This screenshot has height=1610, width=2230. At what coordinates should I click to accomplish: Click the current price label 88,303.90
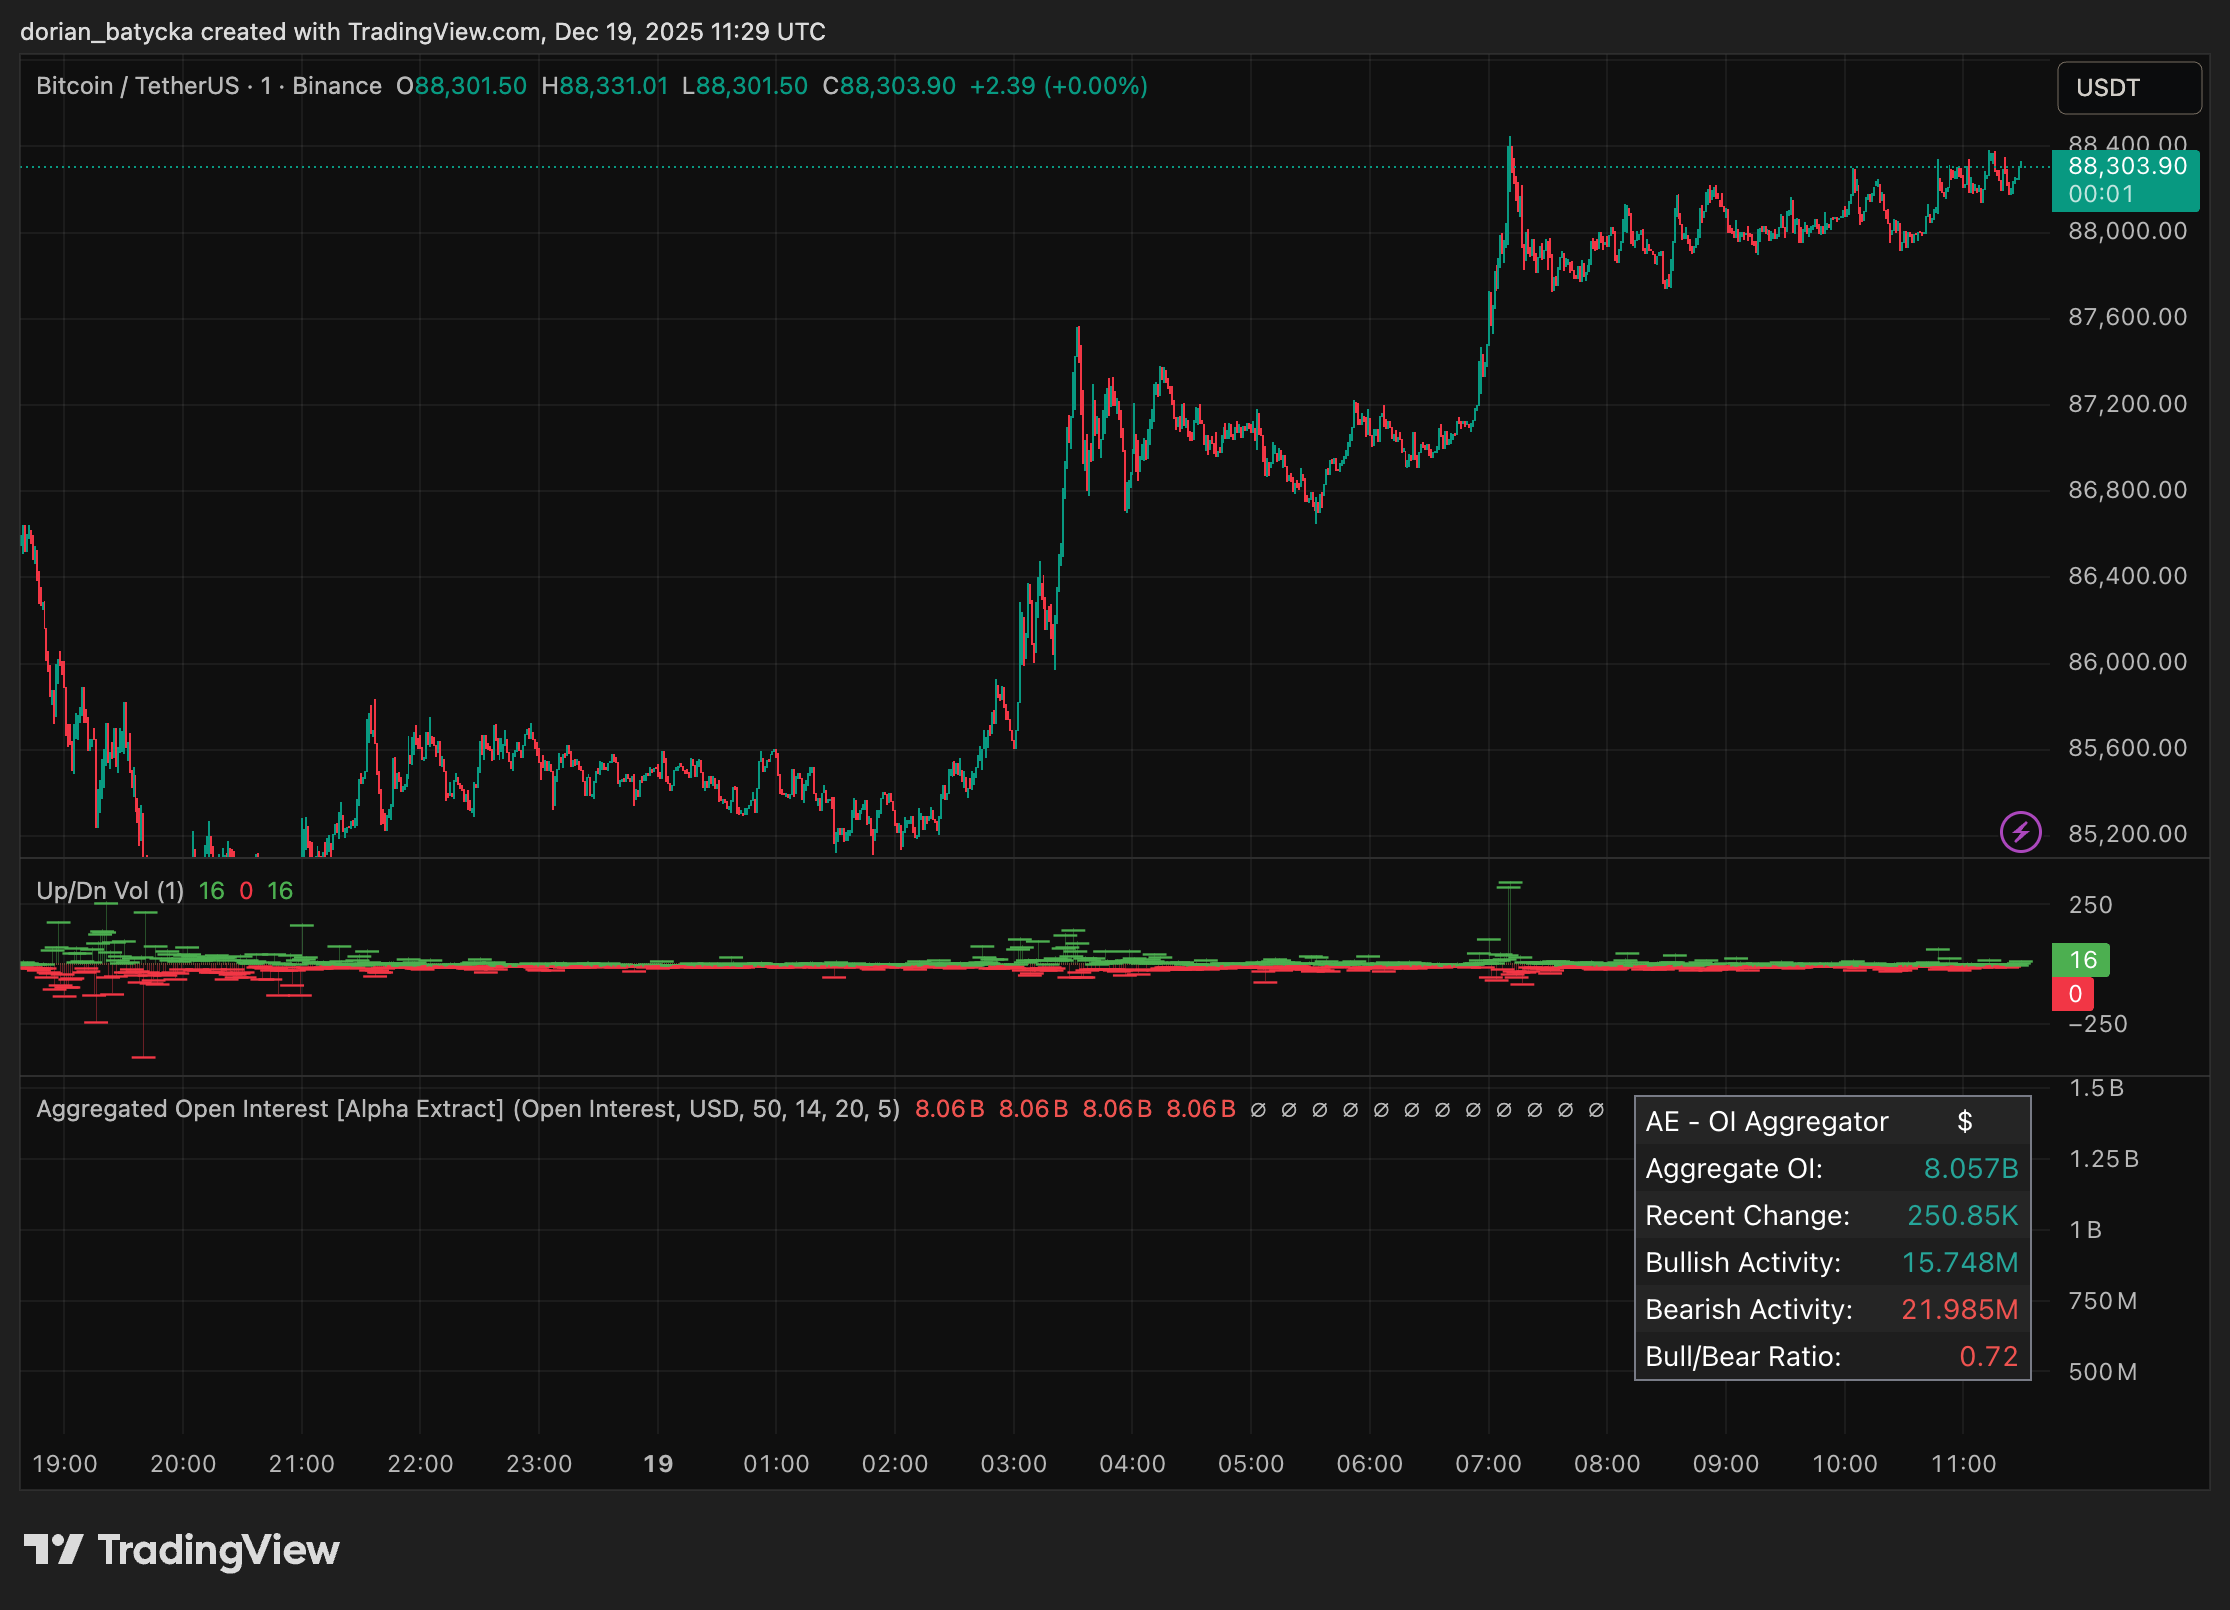[x=2125, y=167]
